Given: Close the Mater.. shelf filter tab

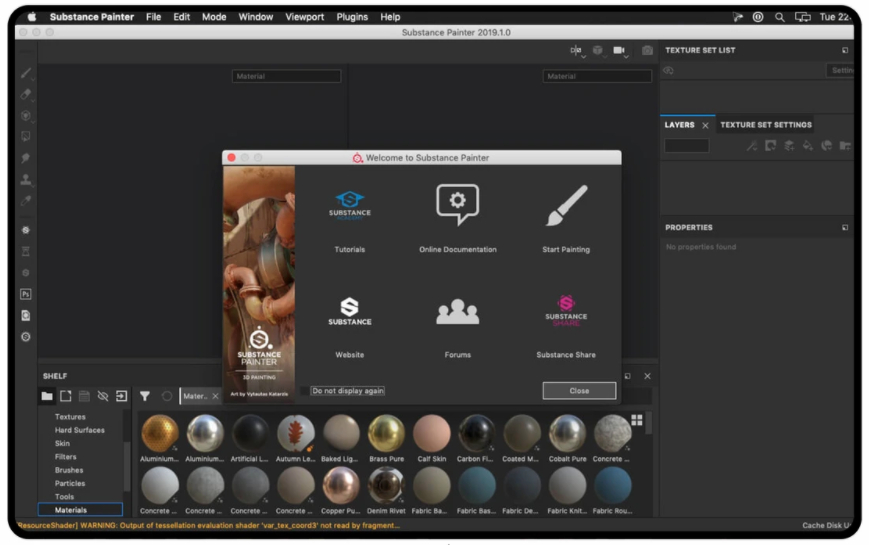Looking at the screenshot, I should [216, 396].
